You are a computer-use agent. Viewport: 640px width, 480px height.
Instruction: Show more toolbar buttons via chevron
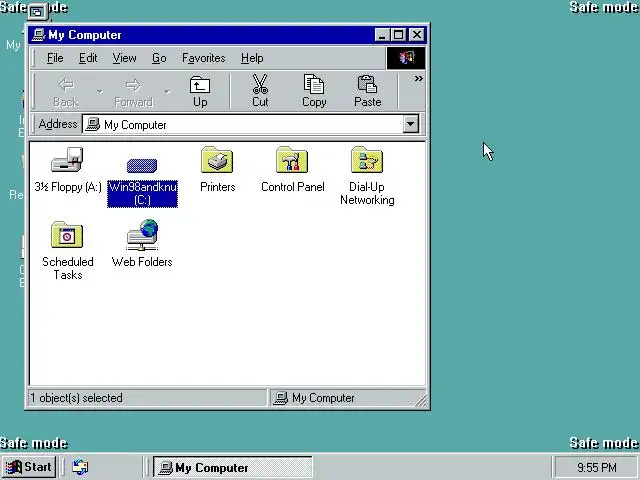pyautogui.click(x=418, y=79)
